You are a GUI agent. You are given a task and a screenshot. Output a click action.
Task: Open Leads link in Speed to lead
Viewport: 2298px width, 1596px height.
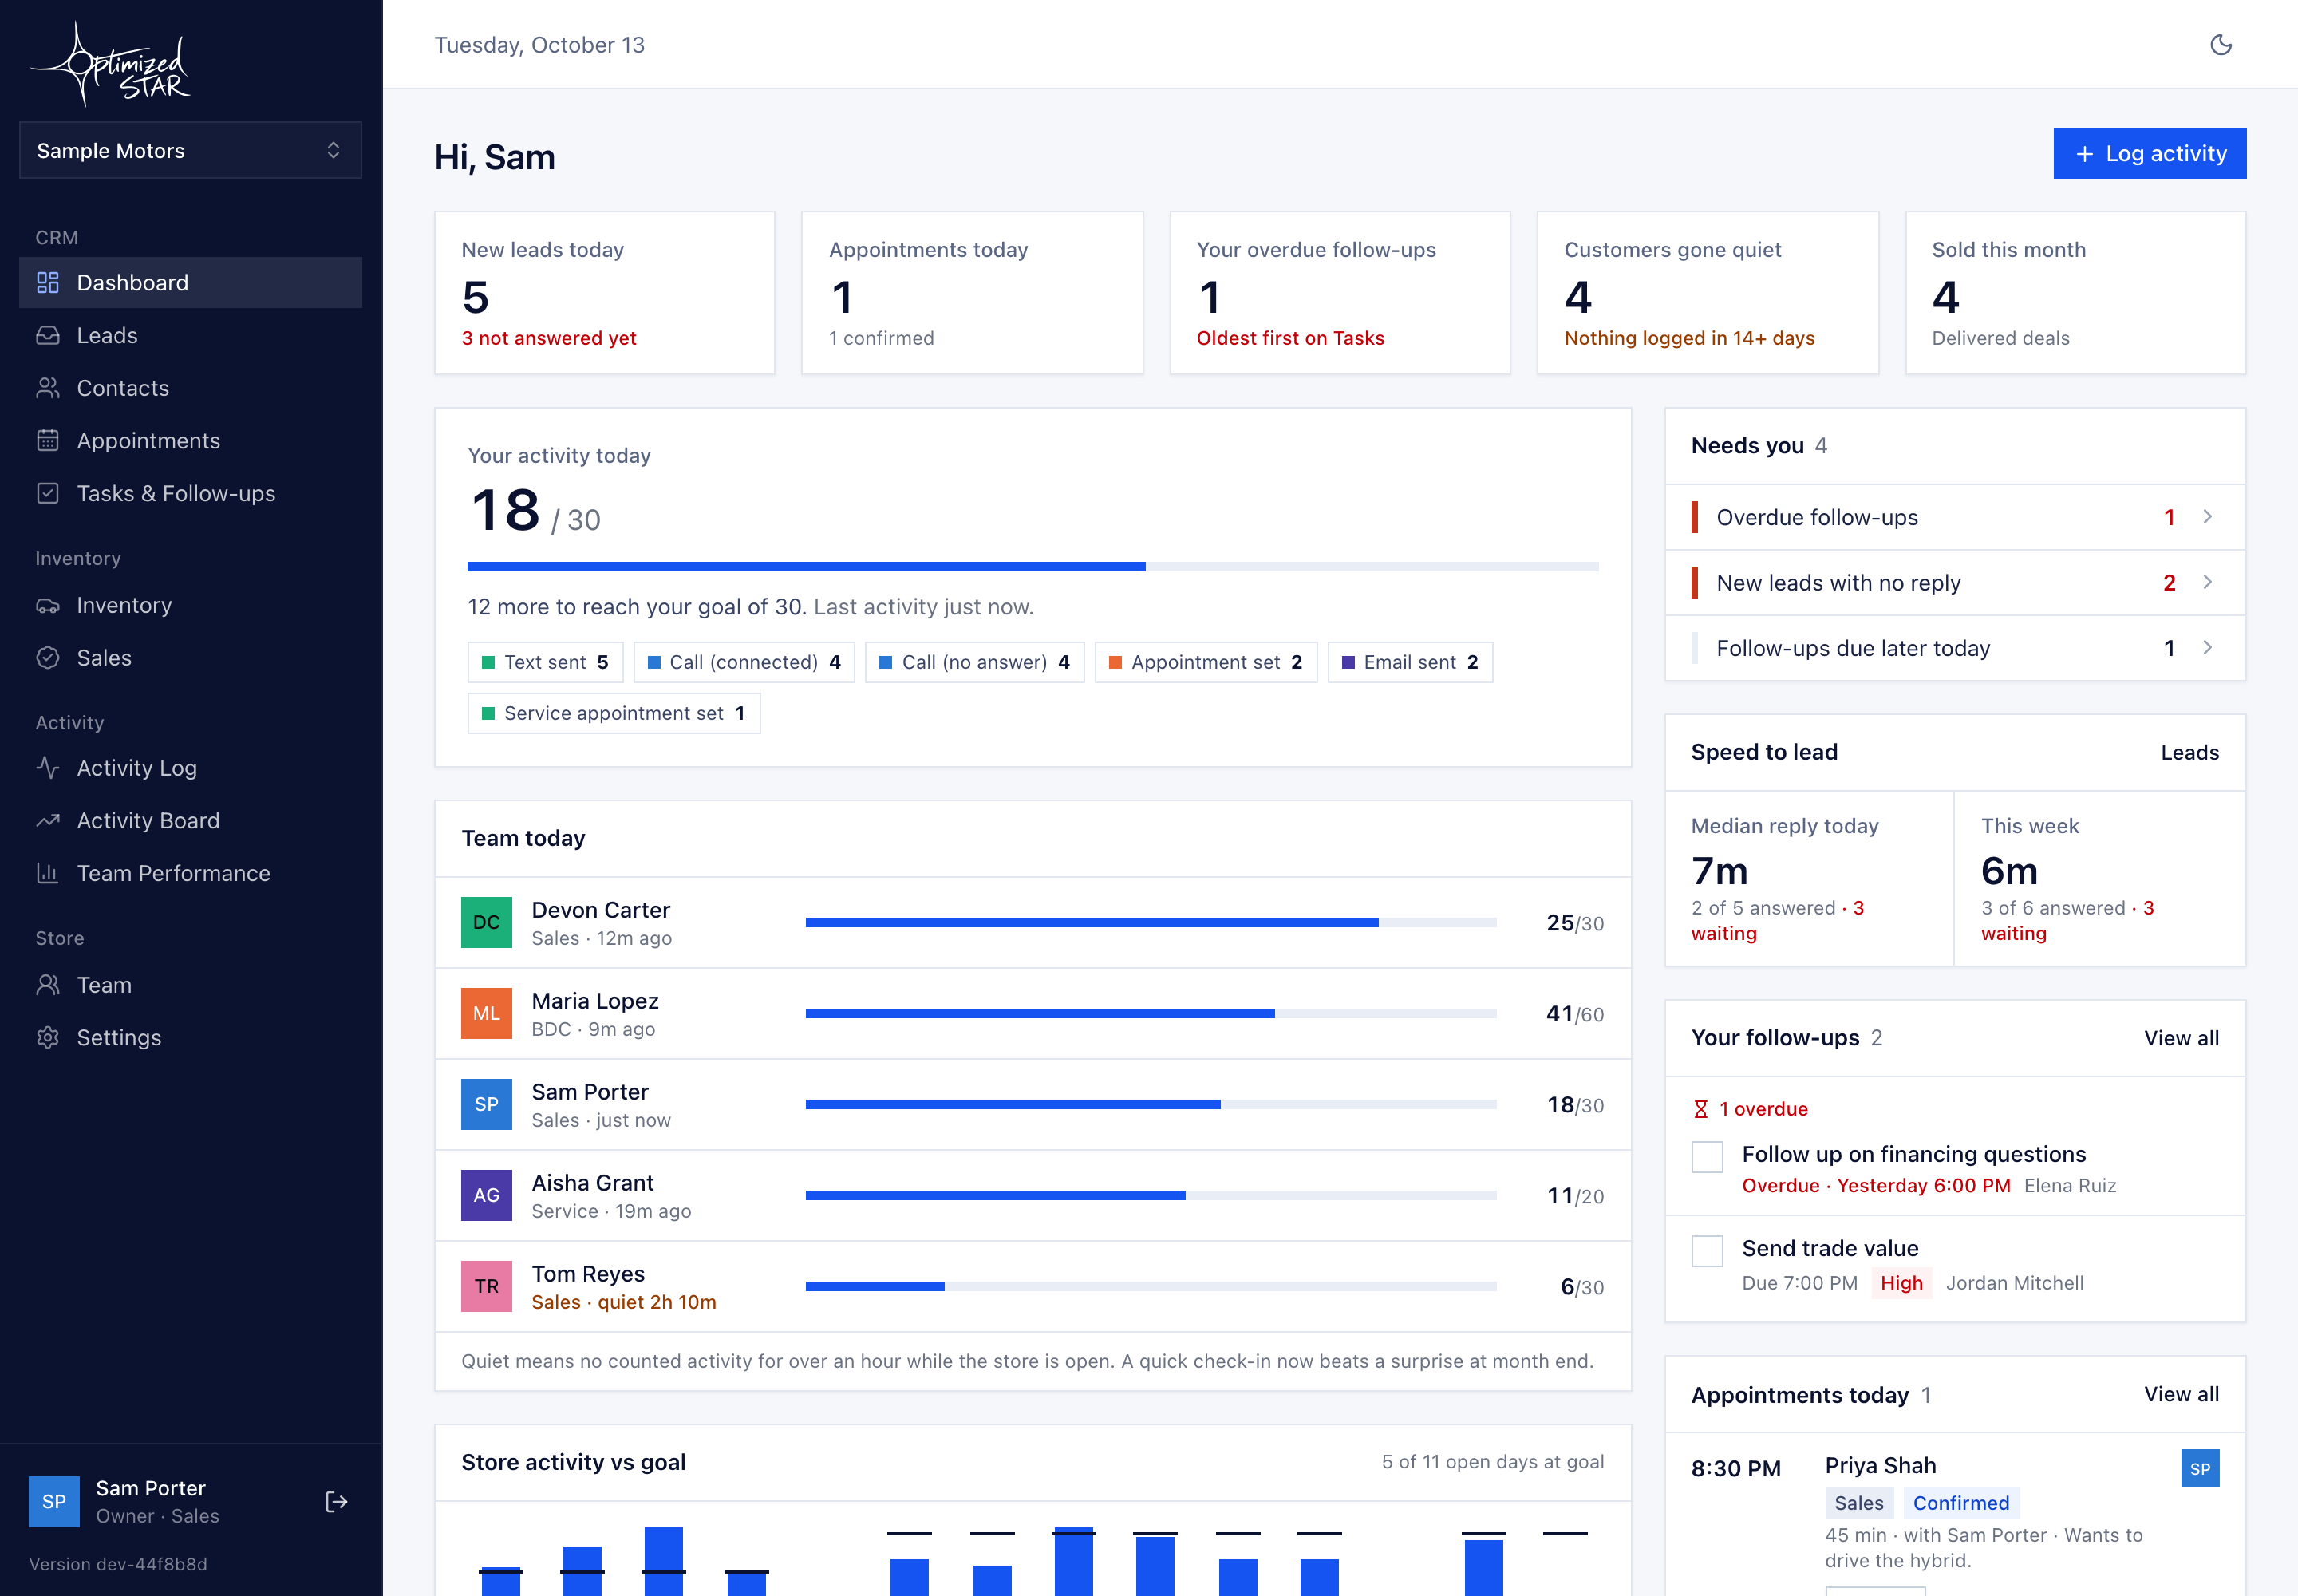[2189, 753]
